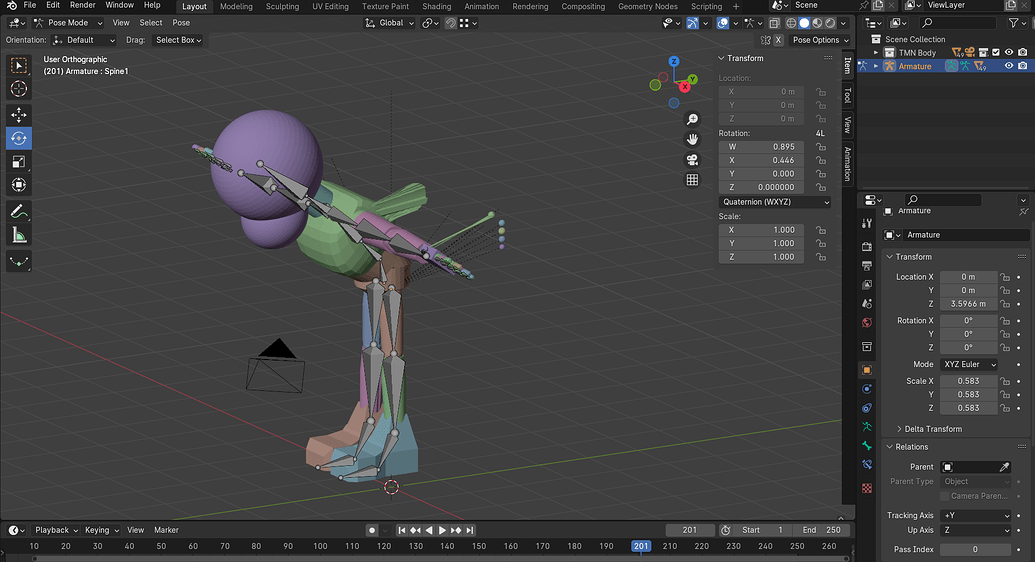Viewport: 1035px width, 562px height.
Task: Switch orthographic/perspective grid icon
Action: point(692,180)
